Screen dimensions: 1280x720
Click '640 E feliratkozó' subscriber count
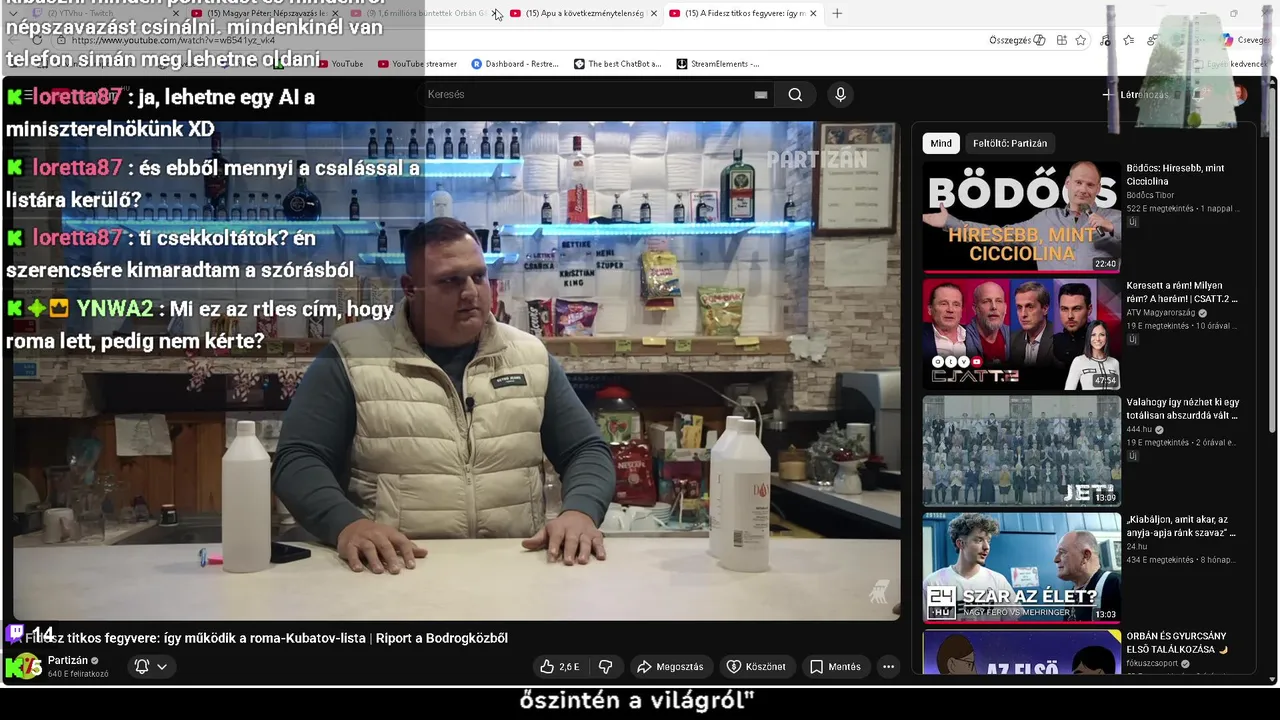(x=78, y=674)
